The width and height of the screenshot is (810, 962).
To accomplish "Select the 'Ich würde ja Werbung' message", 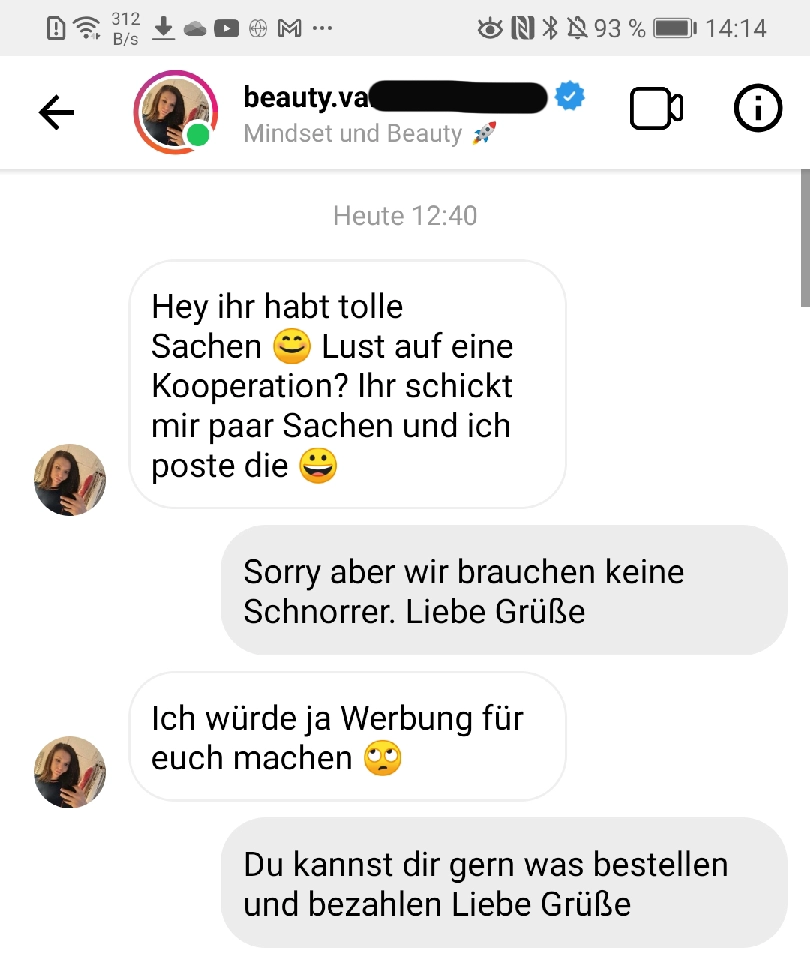I will [x=347, y=737].
